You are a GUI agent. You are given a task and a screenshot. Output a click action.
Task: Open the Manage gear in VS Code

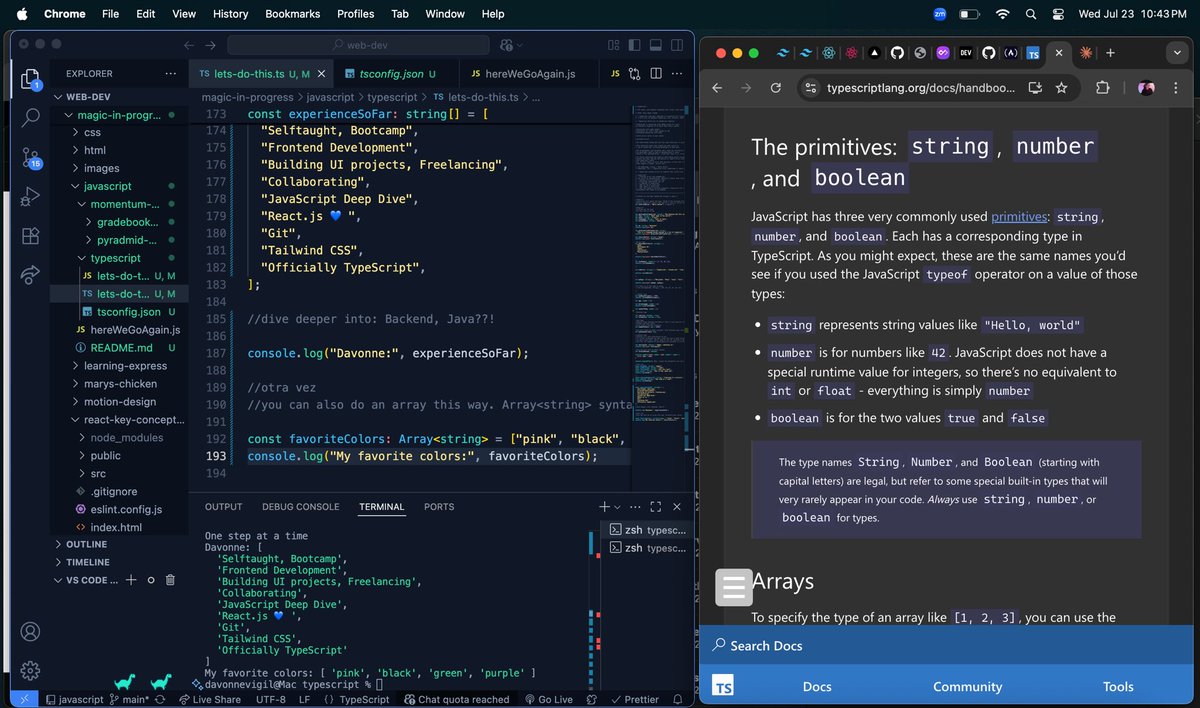point(31,670)
